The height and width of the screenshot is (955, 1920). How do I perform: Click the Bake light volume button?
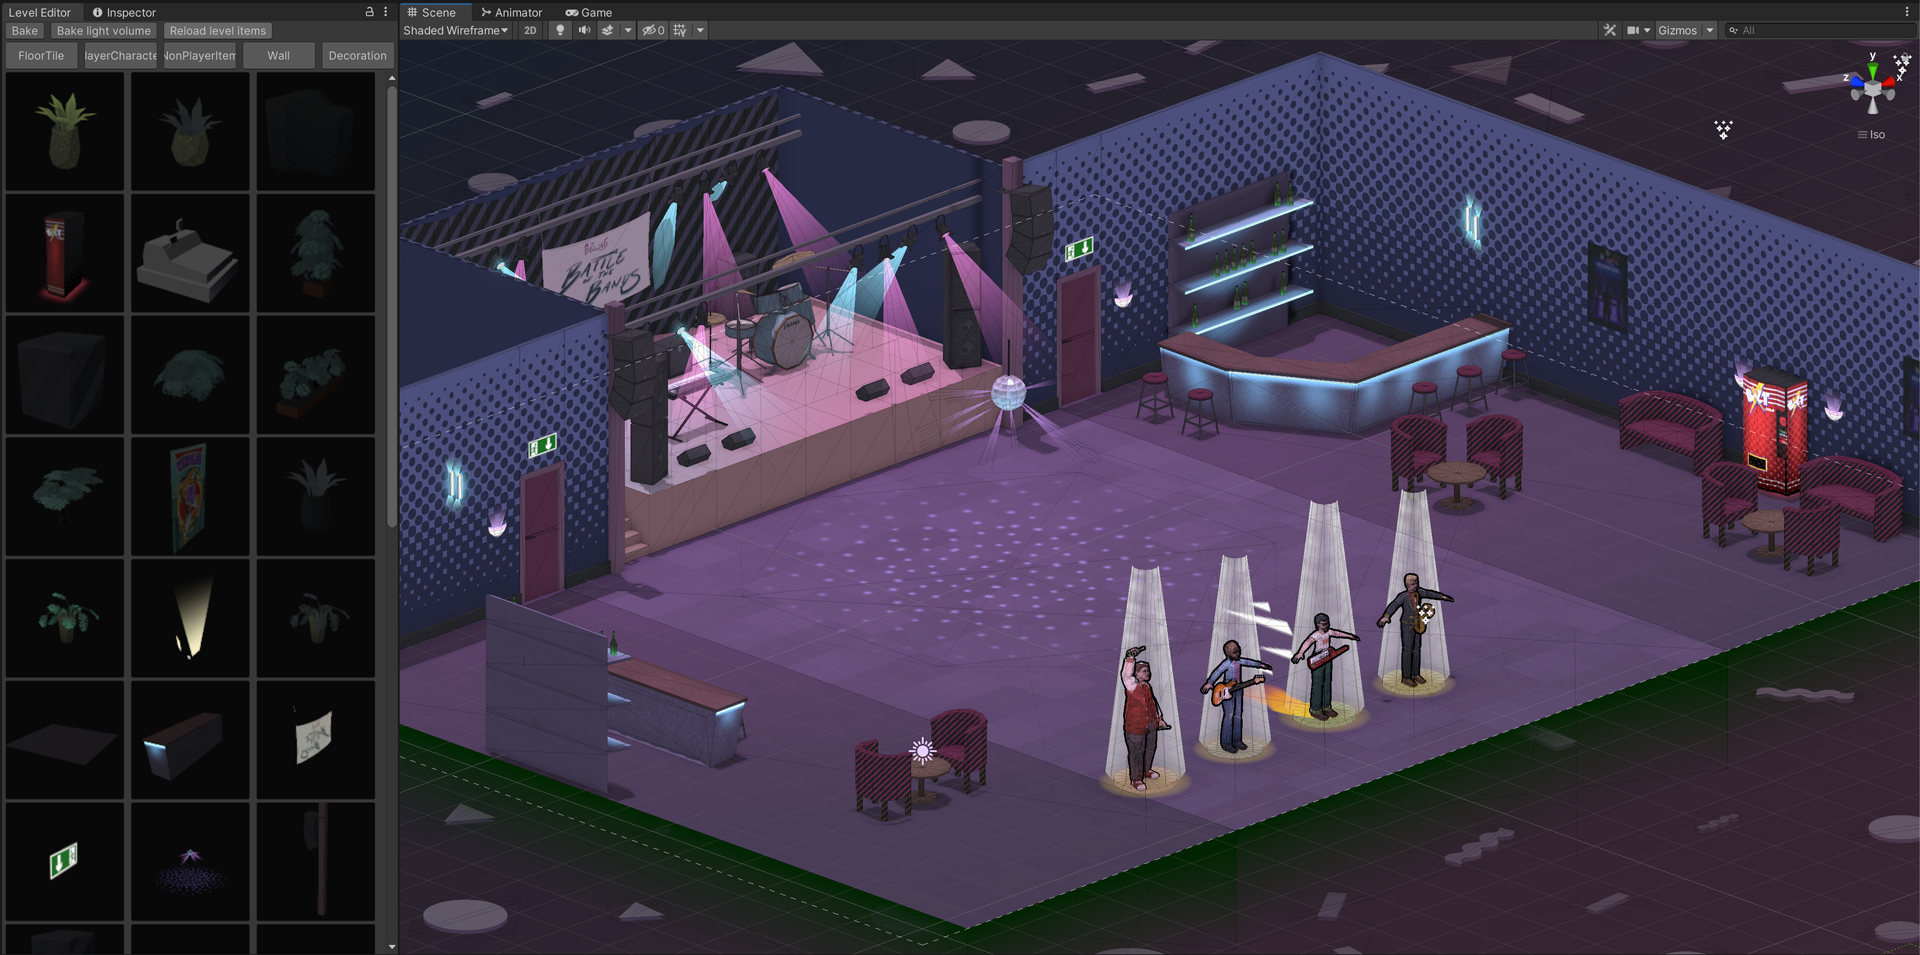[x=104, y=31]
